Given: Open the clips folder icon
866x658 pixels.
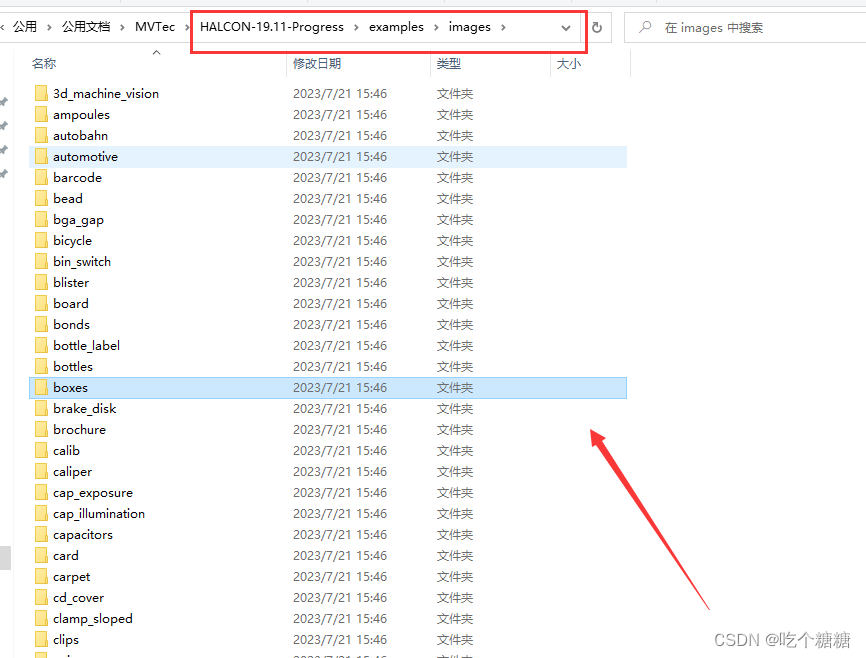Looking at the screenshot, I should coord(40,639).
